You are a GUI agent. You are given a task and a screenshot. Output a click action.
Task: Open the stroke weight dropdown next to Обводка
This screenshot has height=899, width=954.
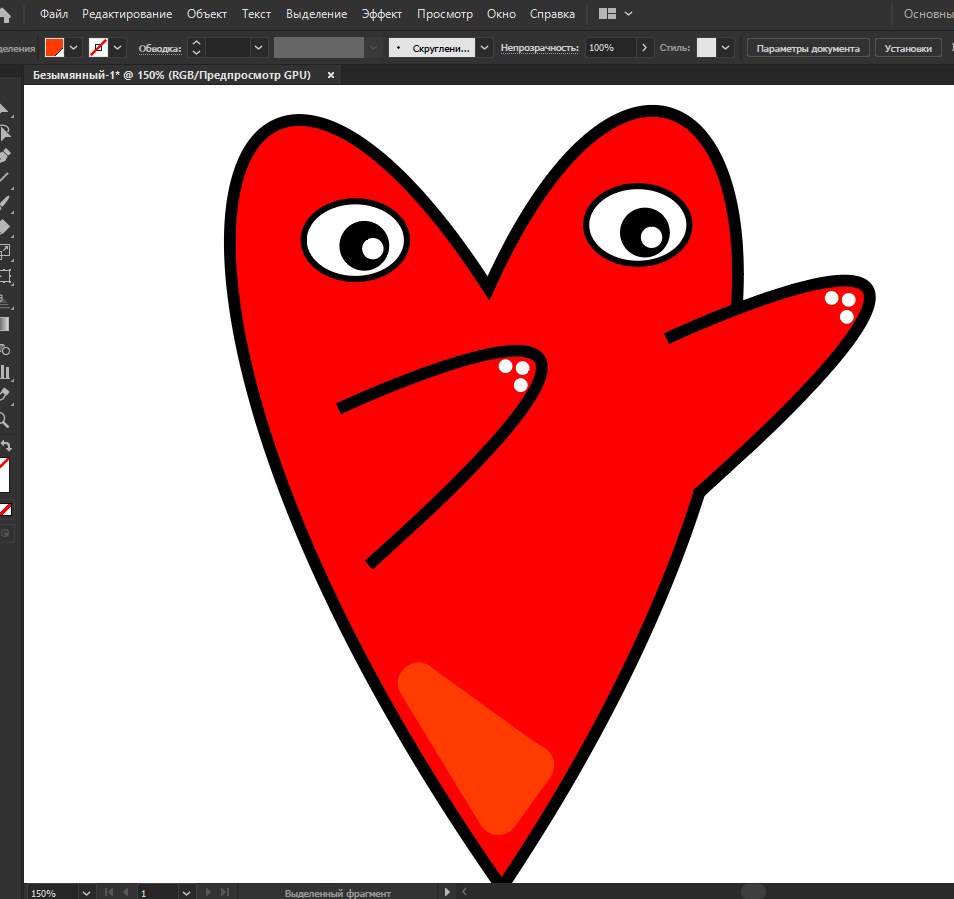point(258,47)
